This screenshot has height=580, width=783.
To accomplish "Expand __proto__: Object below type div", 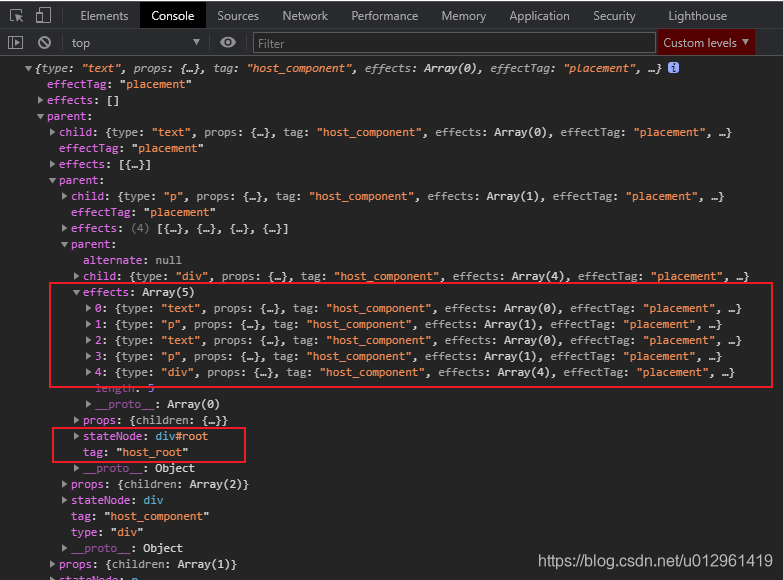I will [64, 548].
